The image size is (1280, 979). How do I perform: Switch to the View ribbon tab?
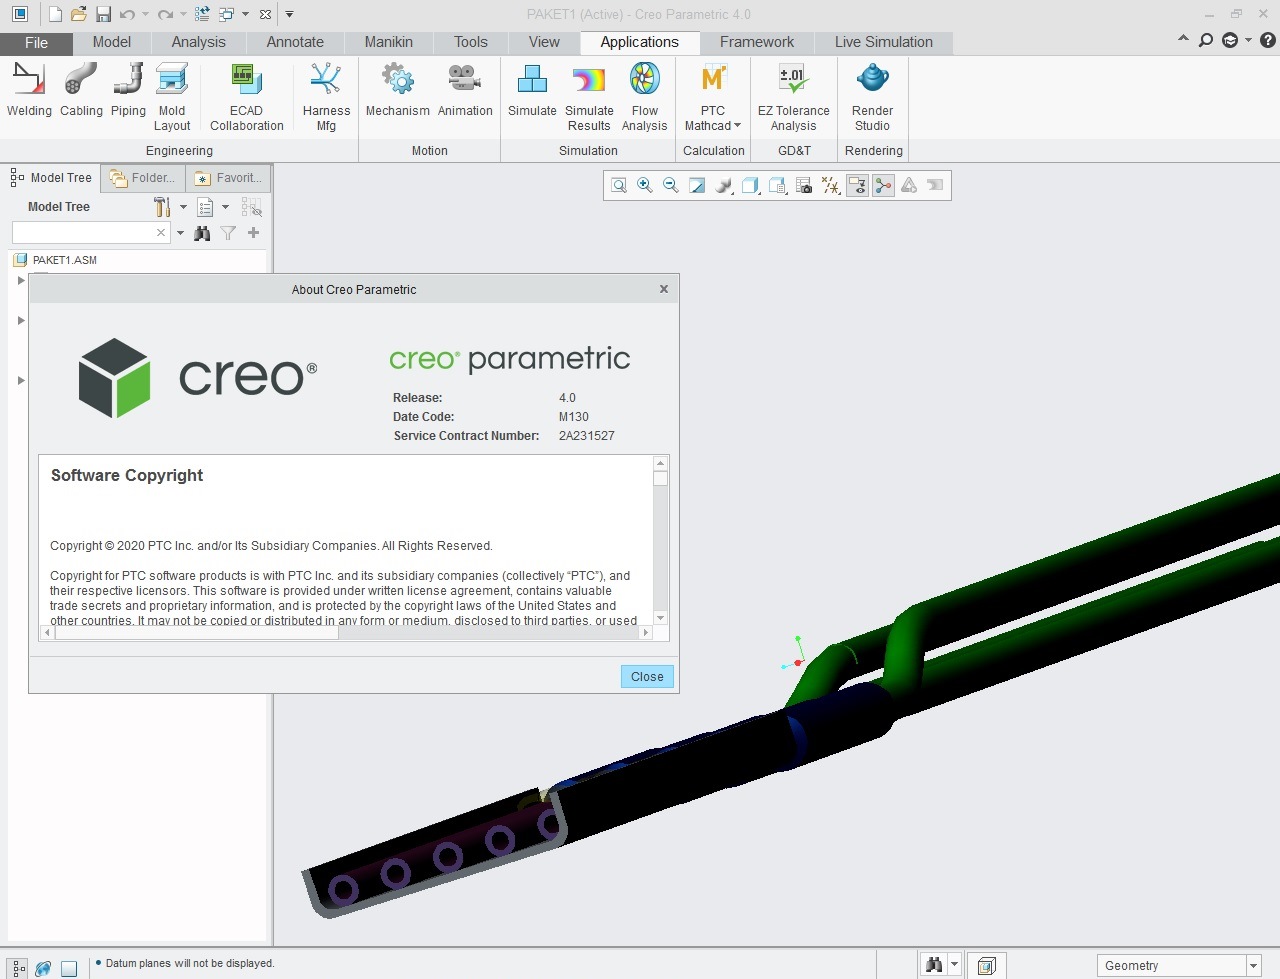(x=544, y=42)
